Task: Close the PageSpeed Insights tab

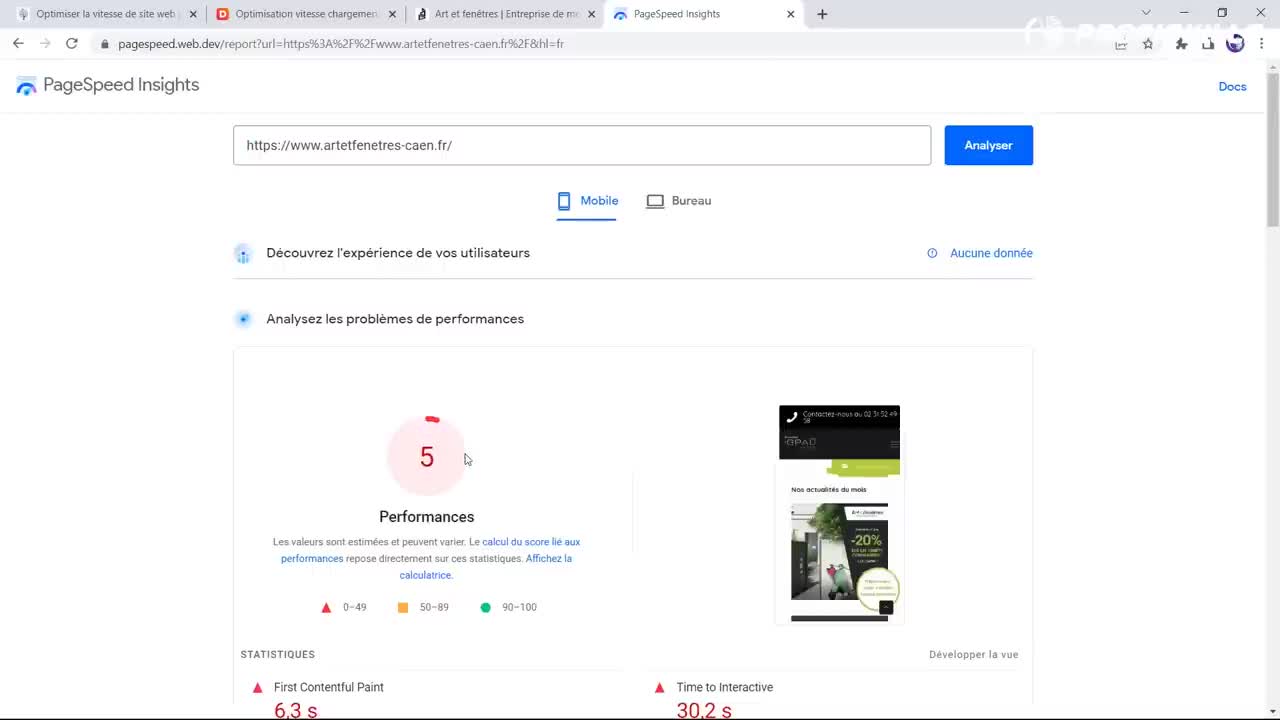Action: click(790, 14)
